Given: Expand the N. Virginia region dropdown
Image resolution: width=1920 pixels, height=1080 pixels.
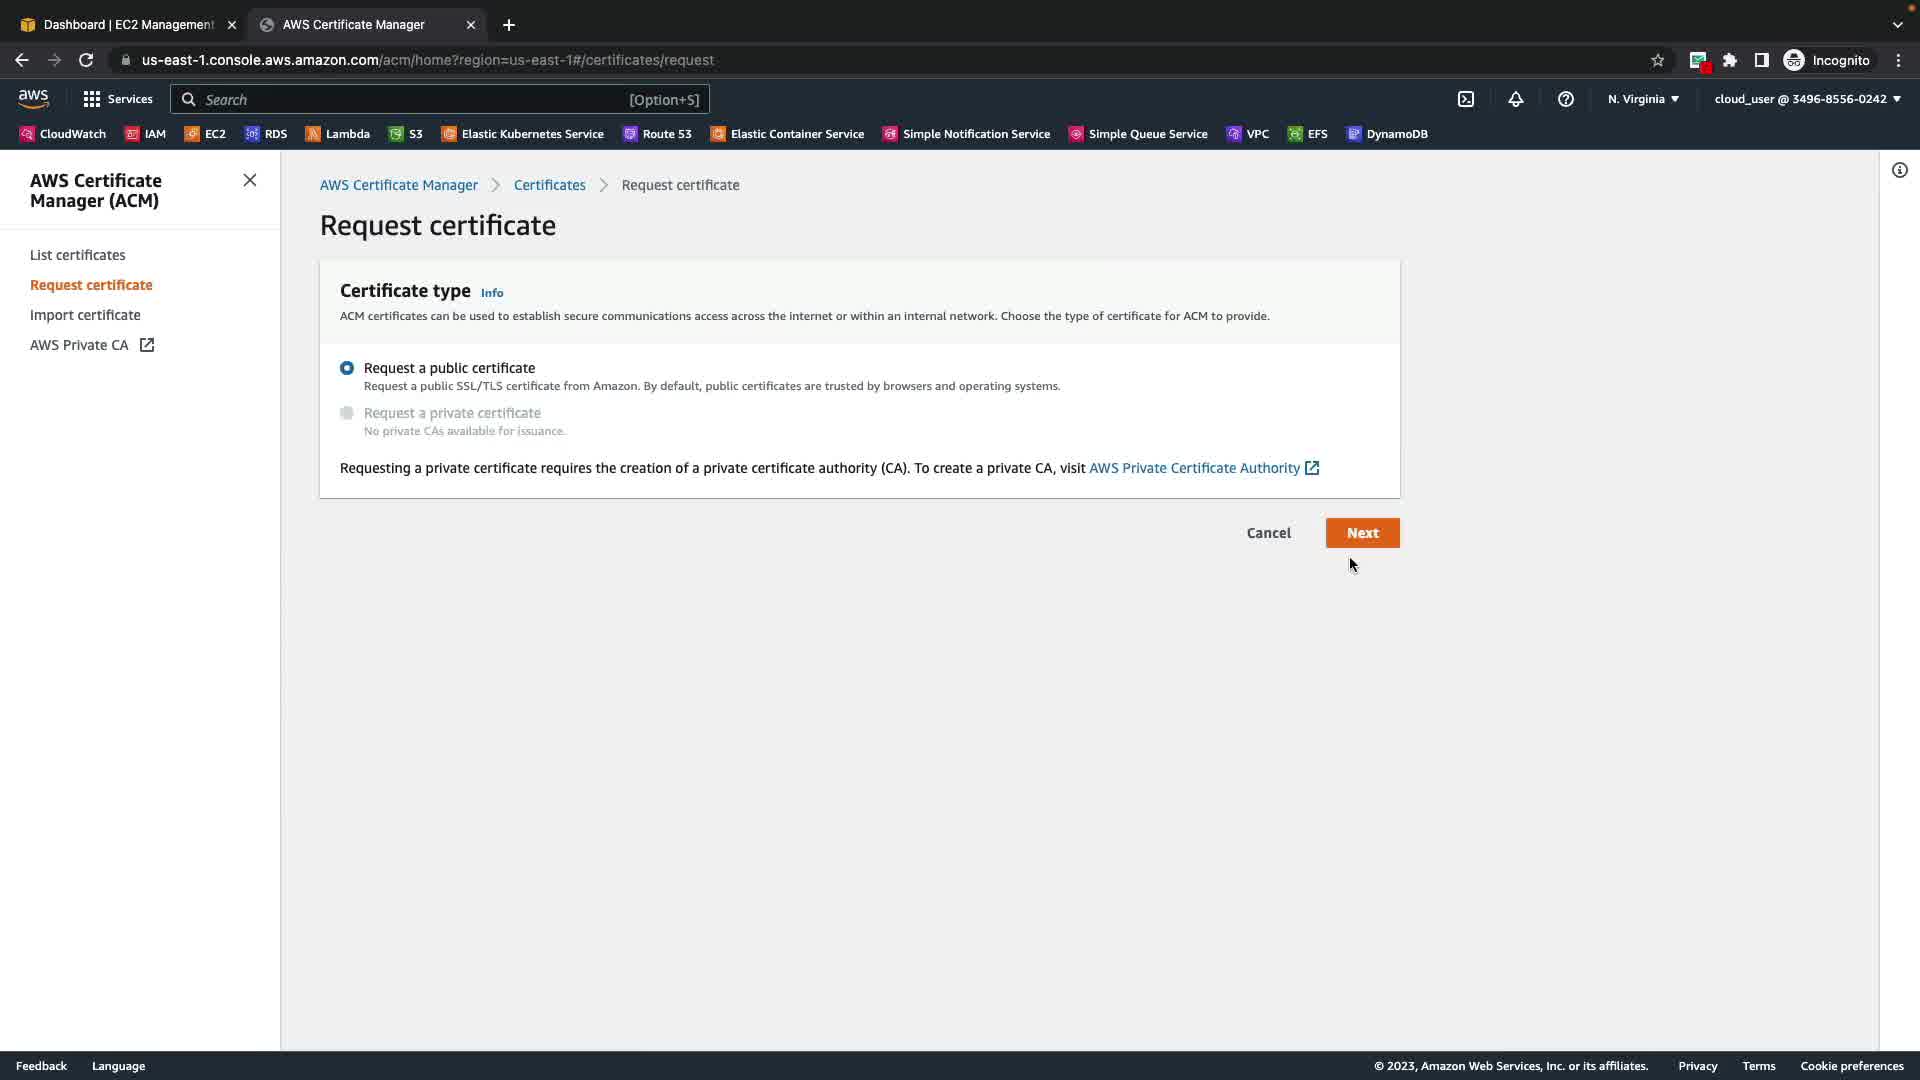Looking at the screenshot, I should (x=1643, y=99).
